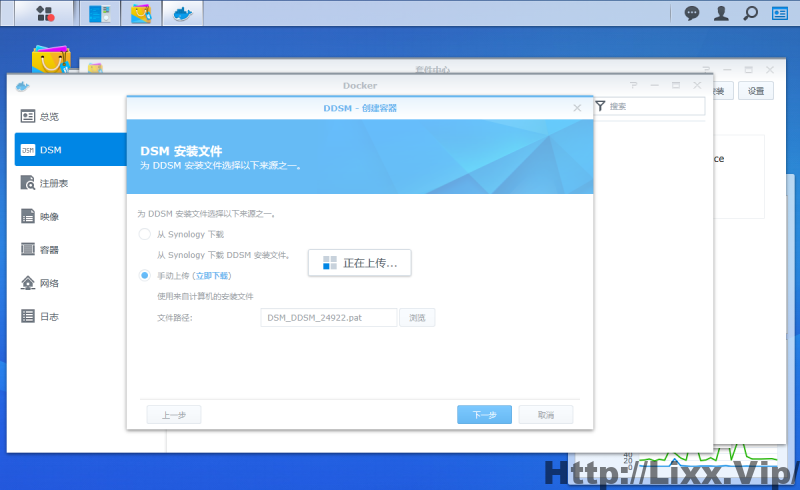Open the search magnifier in the taskbar
Viewport: 800px width, 490px height.
pyautogui.click(x=751, y=13)
